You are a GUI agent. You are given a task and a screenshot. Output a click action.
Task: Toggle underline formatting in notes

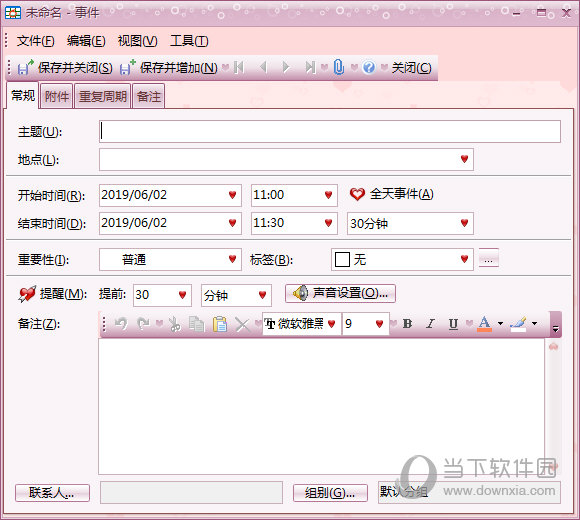(x=453, y=324)
